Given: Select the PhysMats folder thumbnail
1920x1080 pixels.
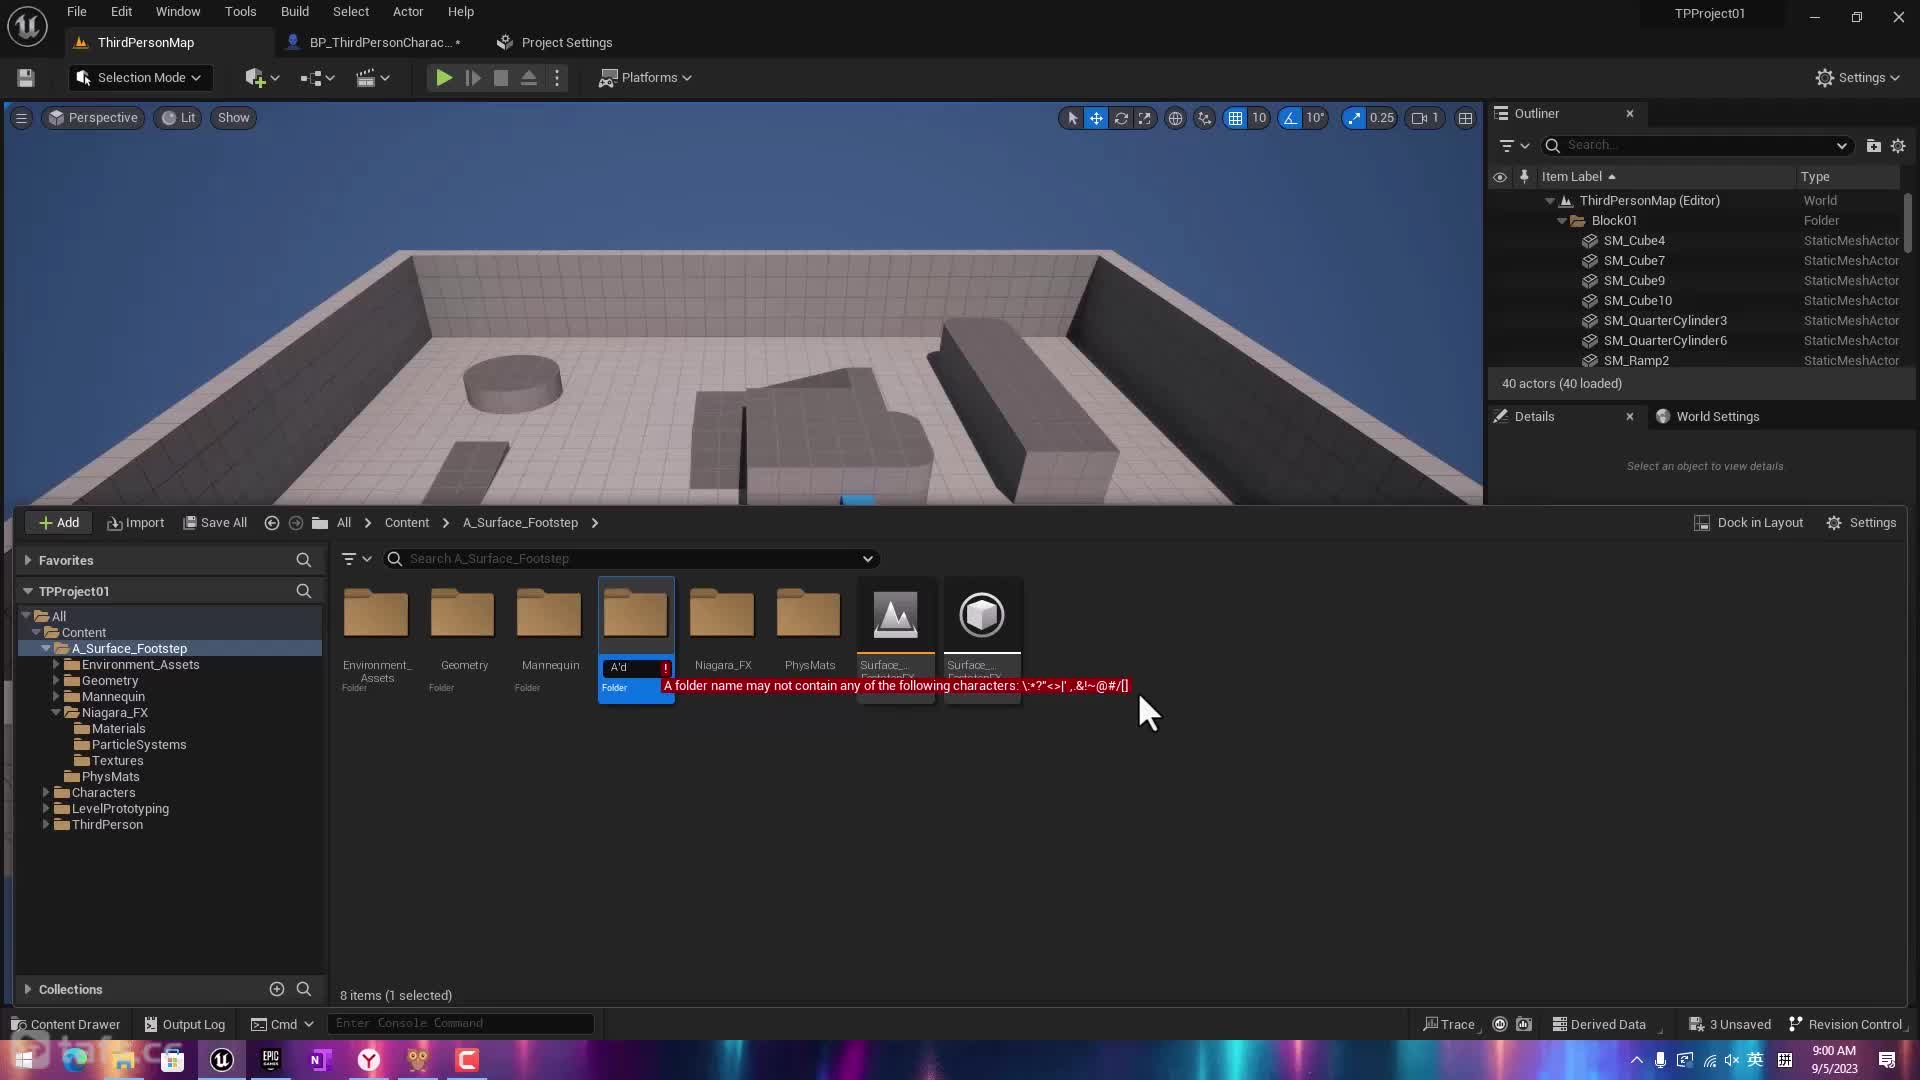Looking at the screenshot, I should pyautogui.click(x=808, y=640).
